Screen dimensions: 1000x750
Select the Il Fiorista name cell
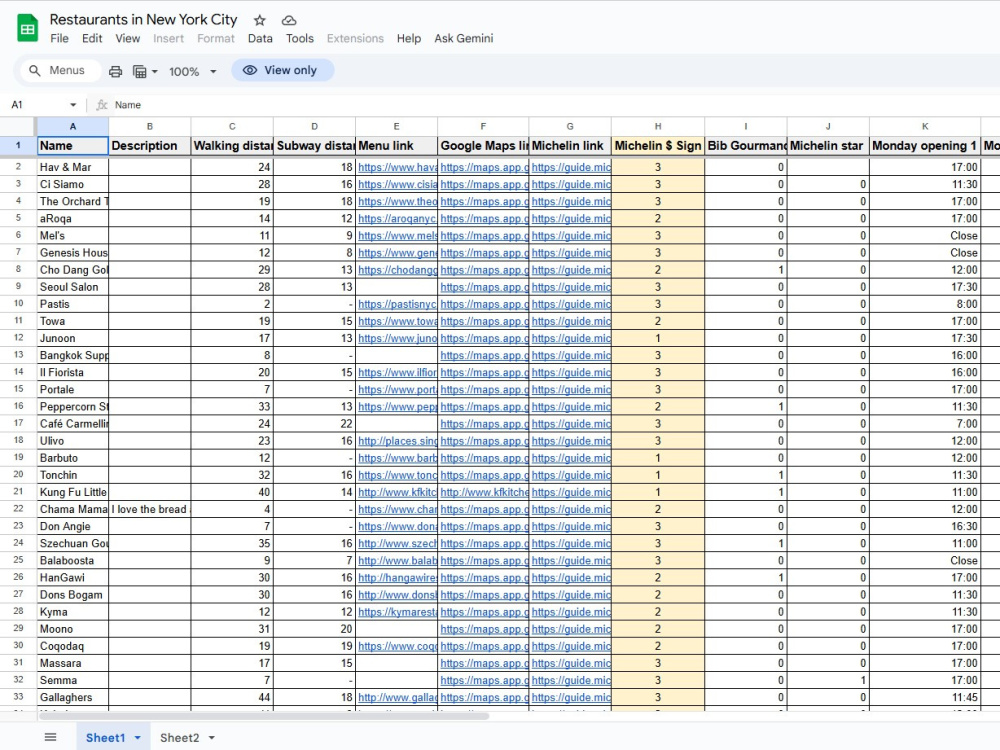[x=73, y=372]
